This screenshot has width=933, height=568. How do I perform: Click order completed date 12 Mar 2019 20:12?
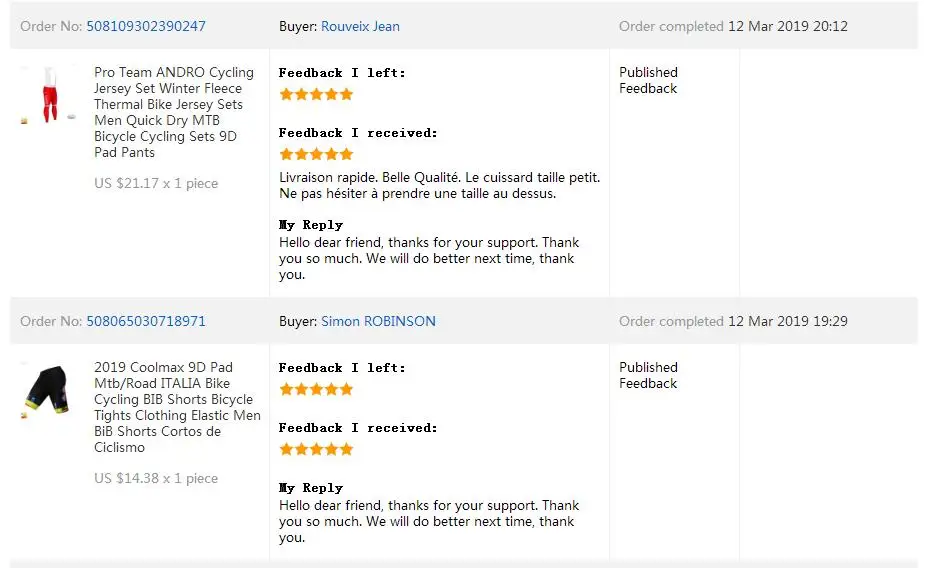tap(788, 26)
